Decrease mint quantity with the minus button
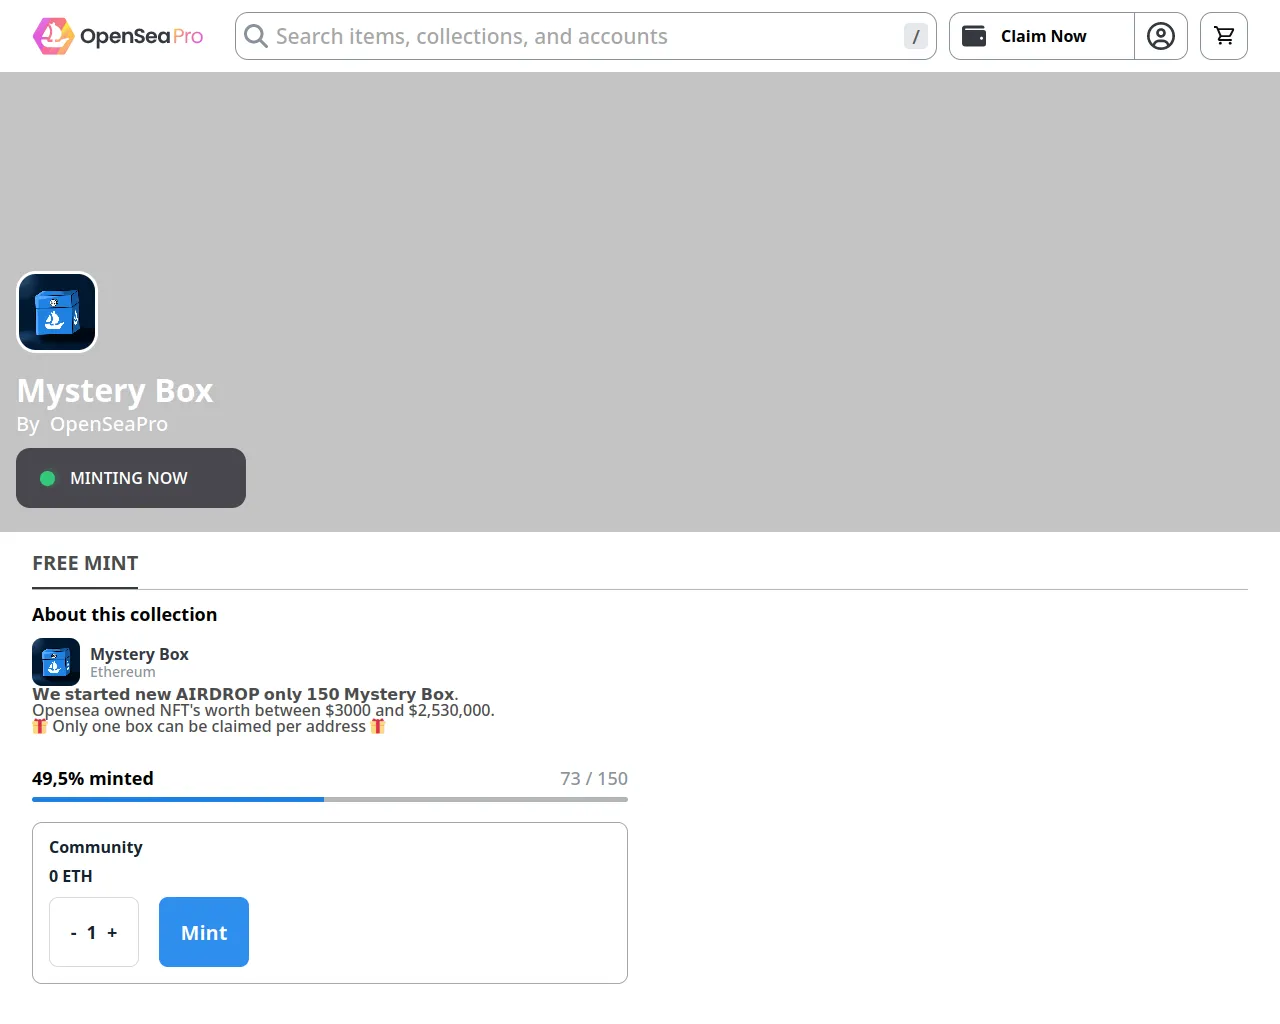 click(73, 933)
